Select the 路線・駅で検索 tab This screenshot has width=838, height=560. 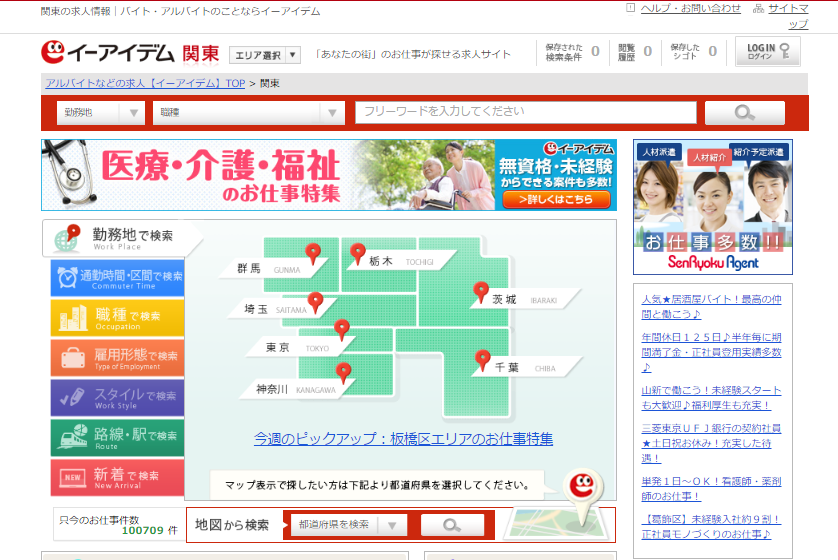point(118,438)
